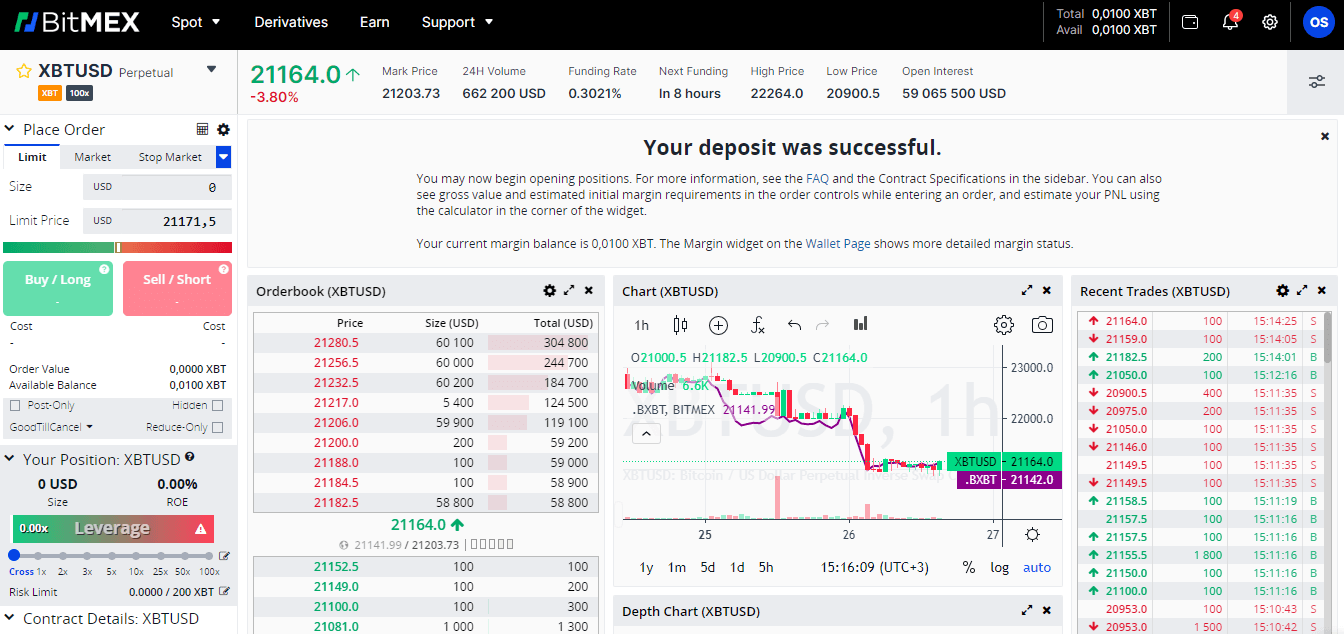Open the Derivatives menu

[x=291, y=22]
